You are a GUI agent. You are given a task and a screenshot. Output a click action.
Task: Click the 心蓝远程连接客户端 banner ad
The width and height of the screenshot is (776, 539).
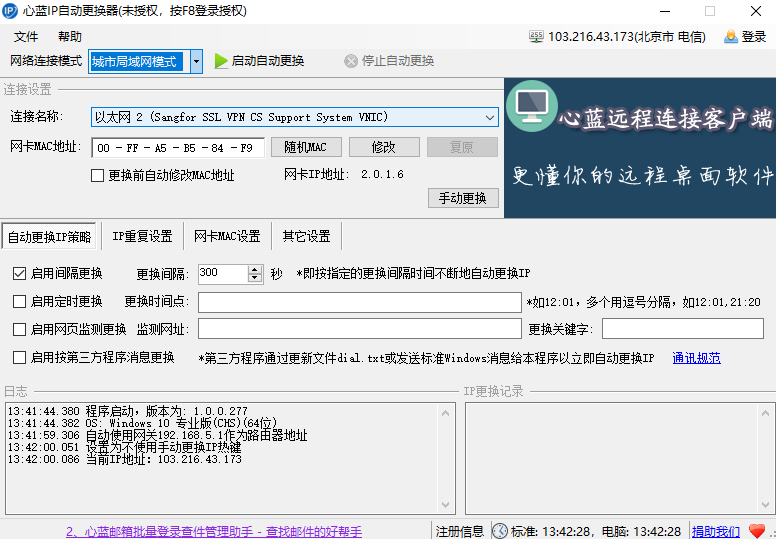[640, 148]
